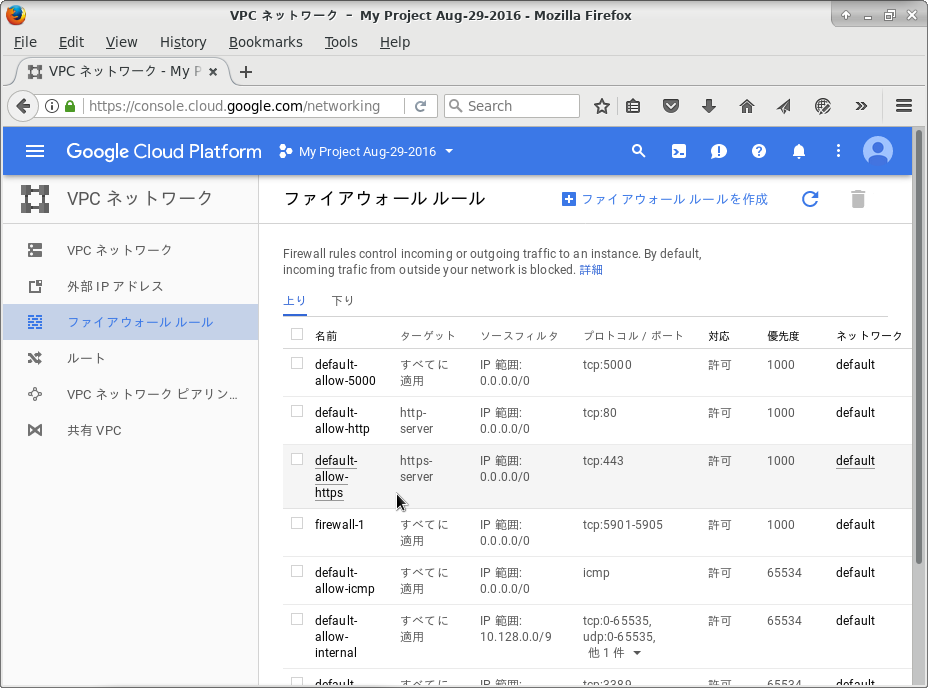Click the help question mark icon
The width and height of the screenshot is (928, 688).
759,151
